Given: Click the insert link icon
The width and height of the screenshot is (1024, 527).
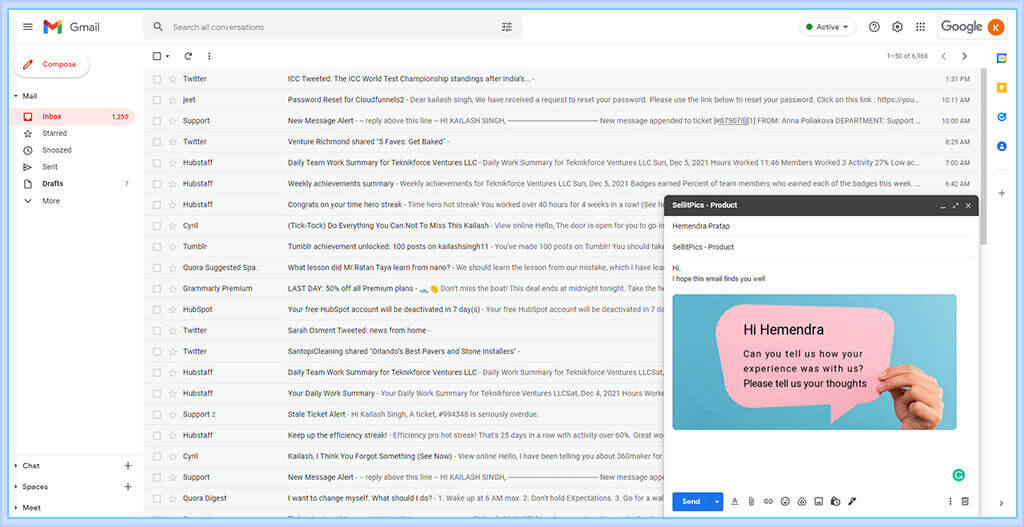Looking at the screenshot, I should pyautogui.click(x=768, y=501).
